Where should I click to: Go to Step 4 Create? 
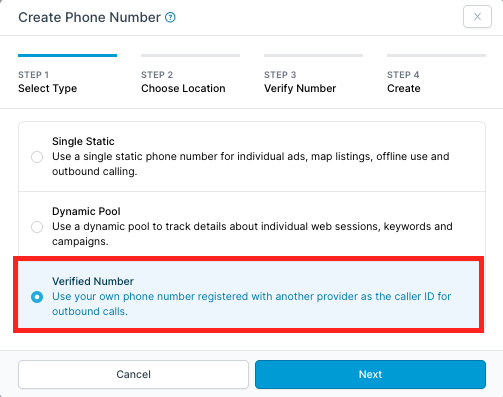coord(404,82)
